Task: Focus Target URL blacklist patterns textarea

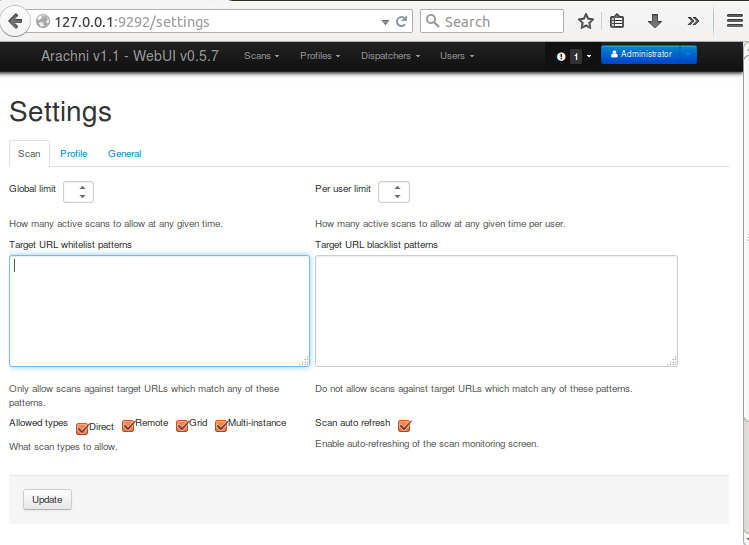Action: (496, 311)
